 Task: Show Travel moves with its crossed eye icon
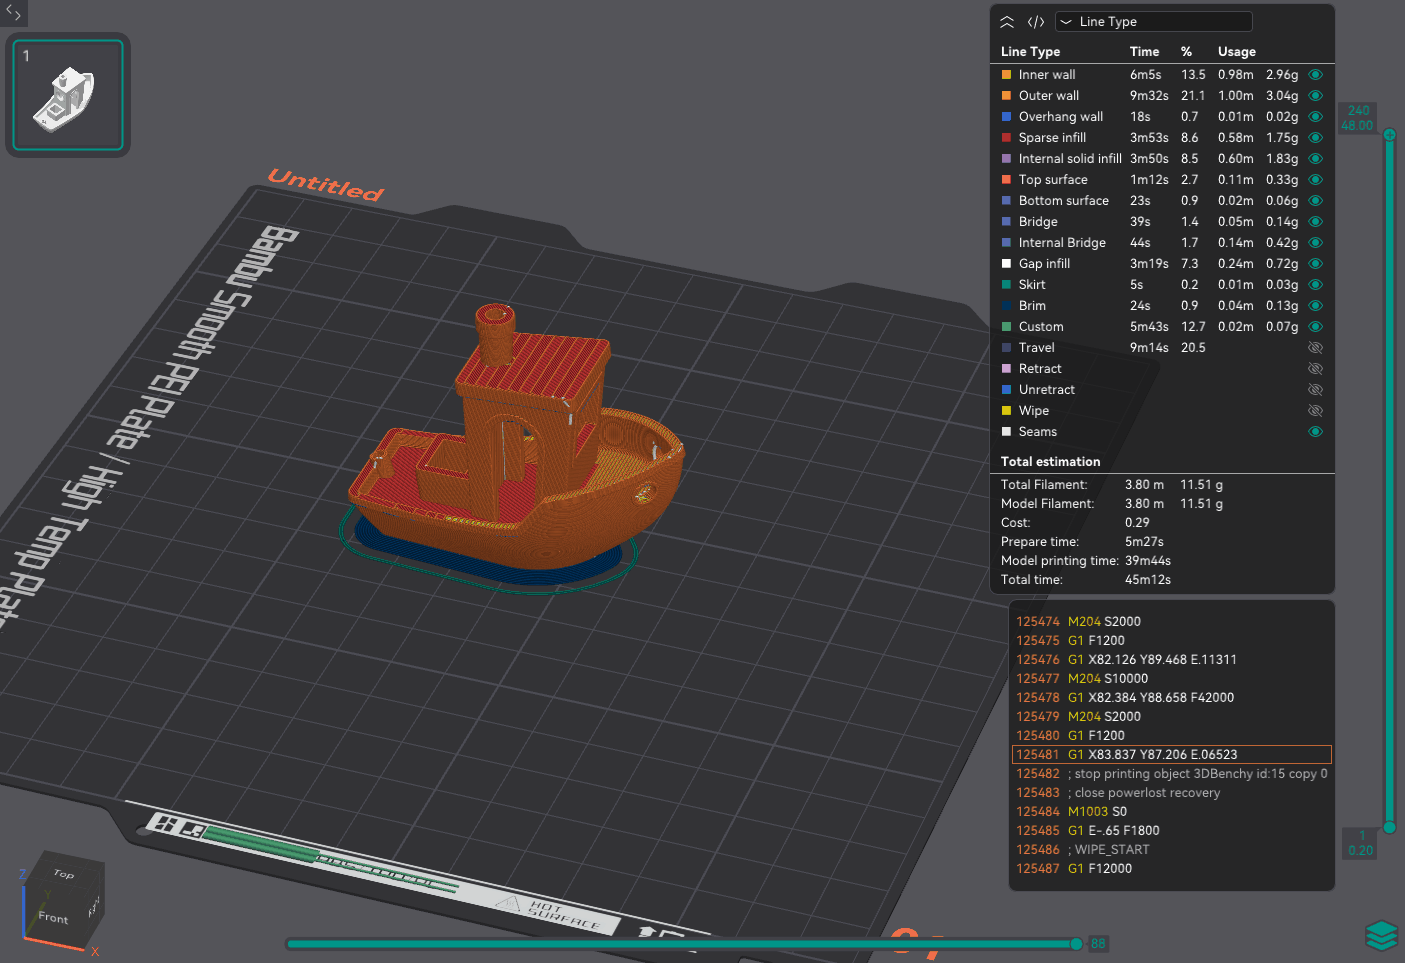coord(1316,348)
